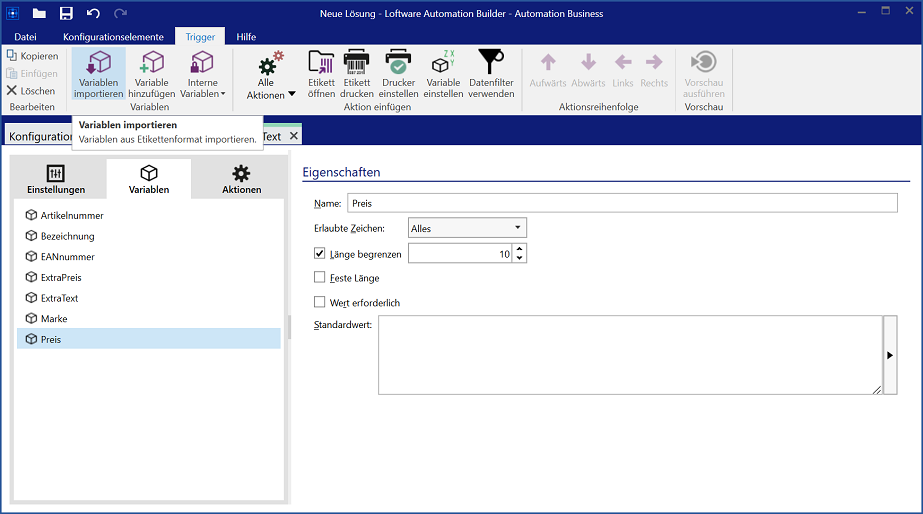
Task: Select the Etikett öffnen action icon
Action: 321,74
